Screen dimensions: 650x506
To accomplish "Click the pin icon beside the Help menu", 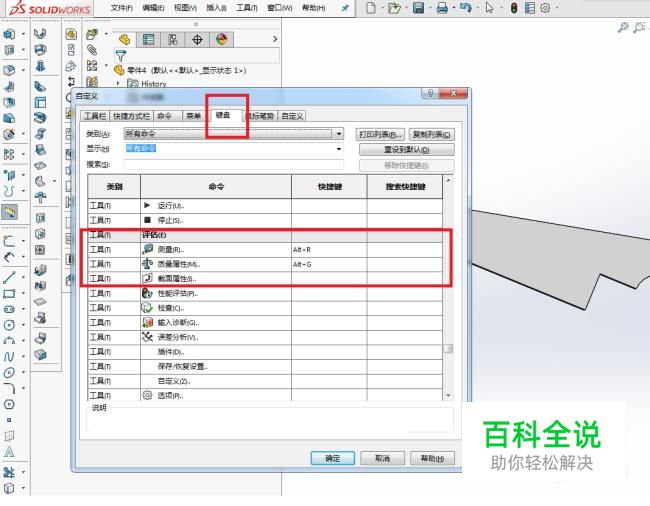I will pos(345,7).
